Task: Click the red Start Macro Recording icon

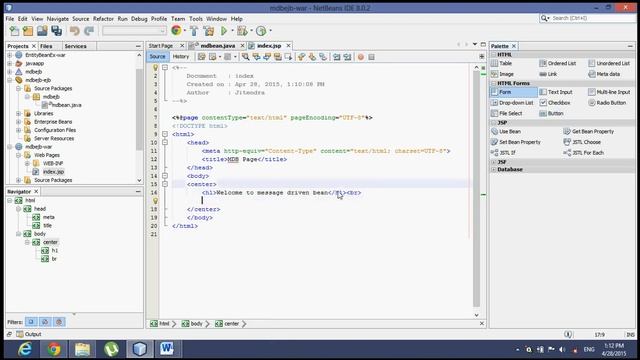Action: pos(360,57)
